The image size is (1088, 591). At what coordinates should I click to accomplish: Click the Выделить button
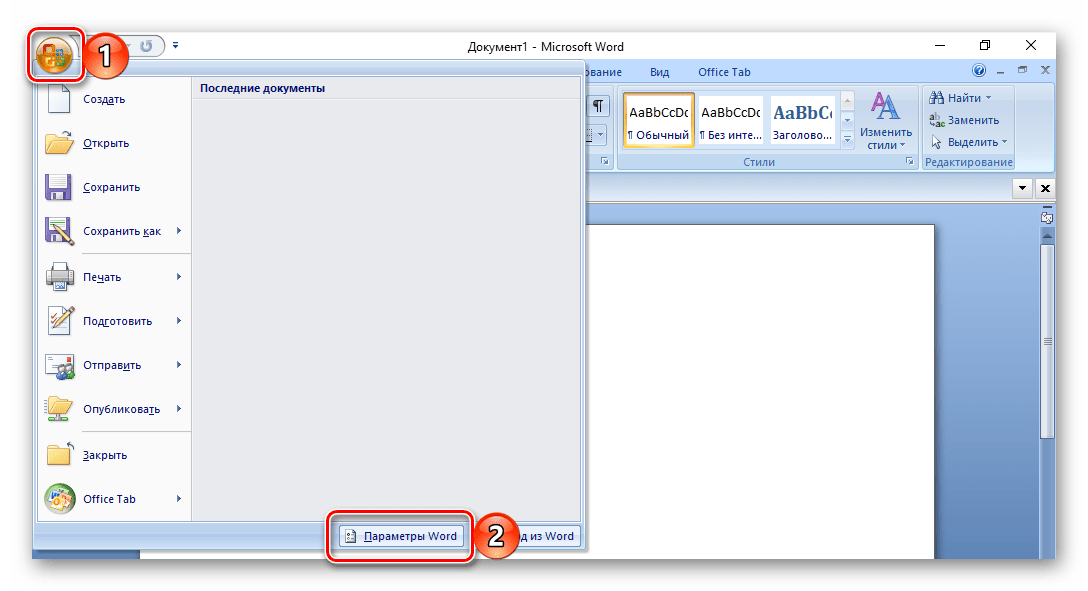tap(969, 142)
